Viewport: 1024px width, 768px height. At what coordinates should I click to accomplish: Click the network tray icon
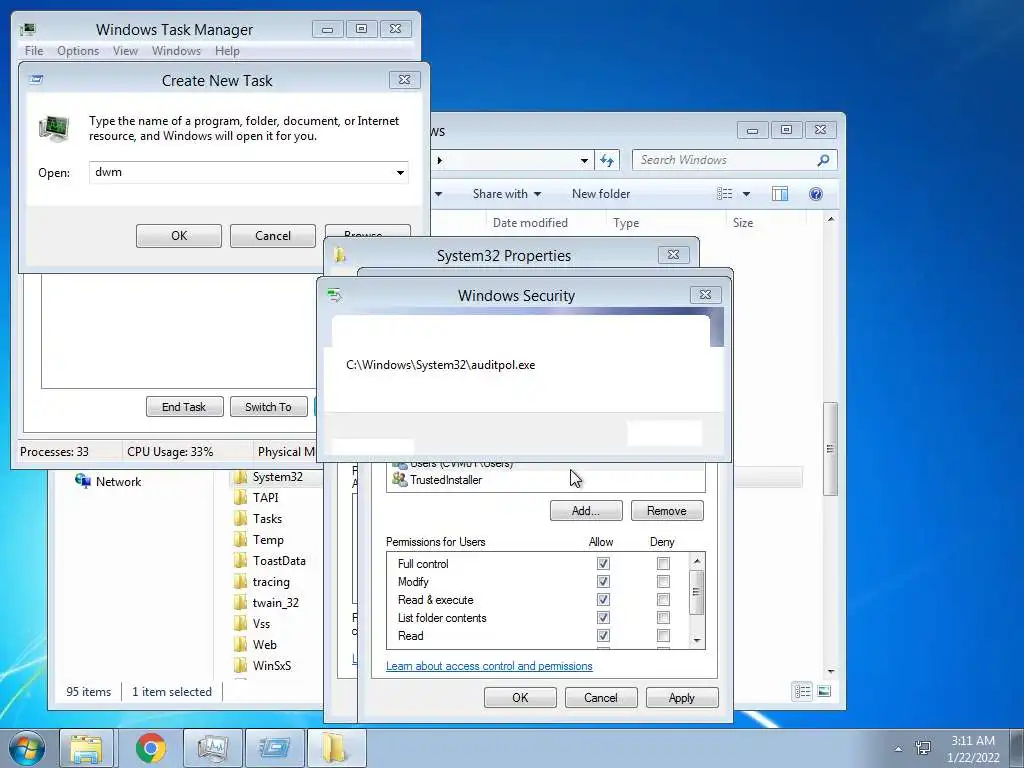coord(923,748)
